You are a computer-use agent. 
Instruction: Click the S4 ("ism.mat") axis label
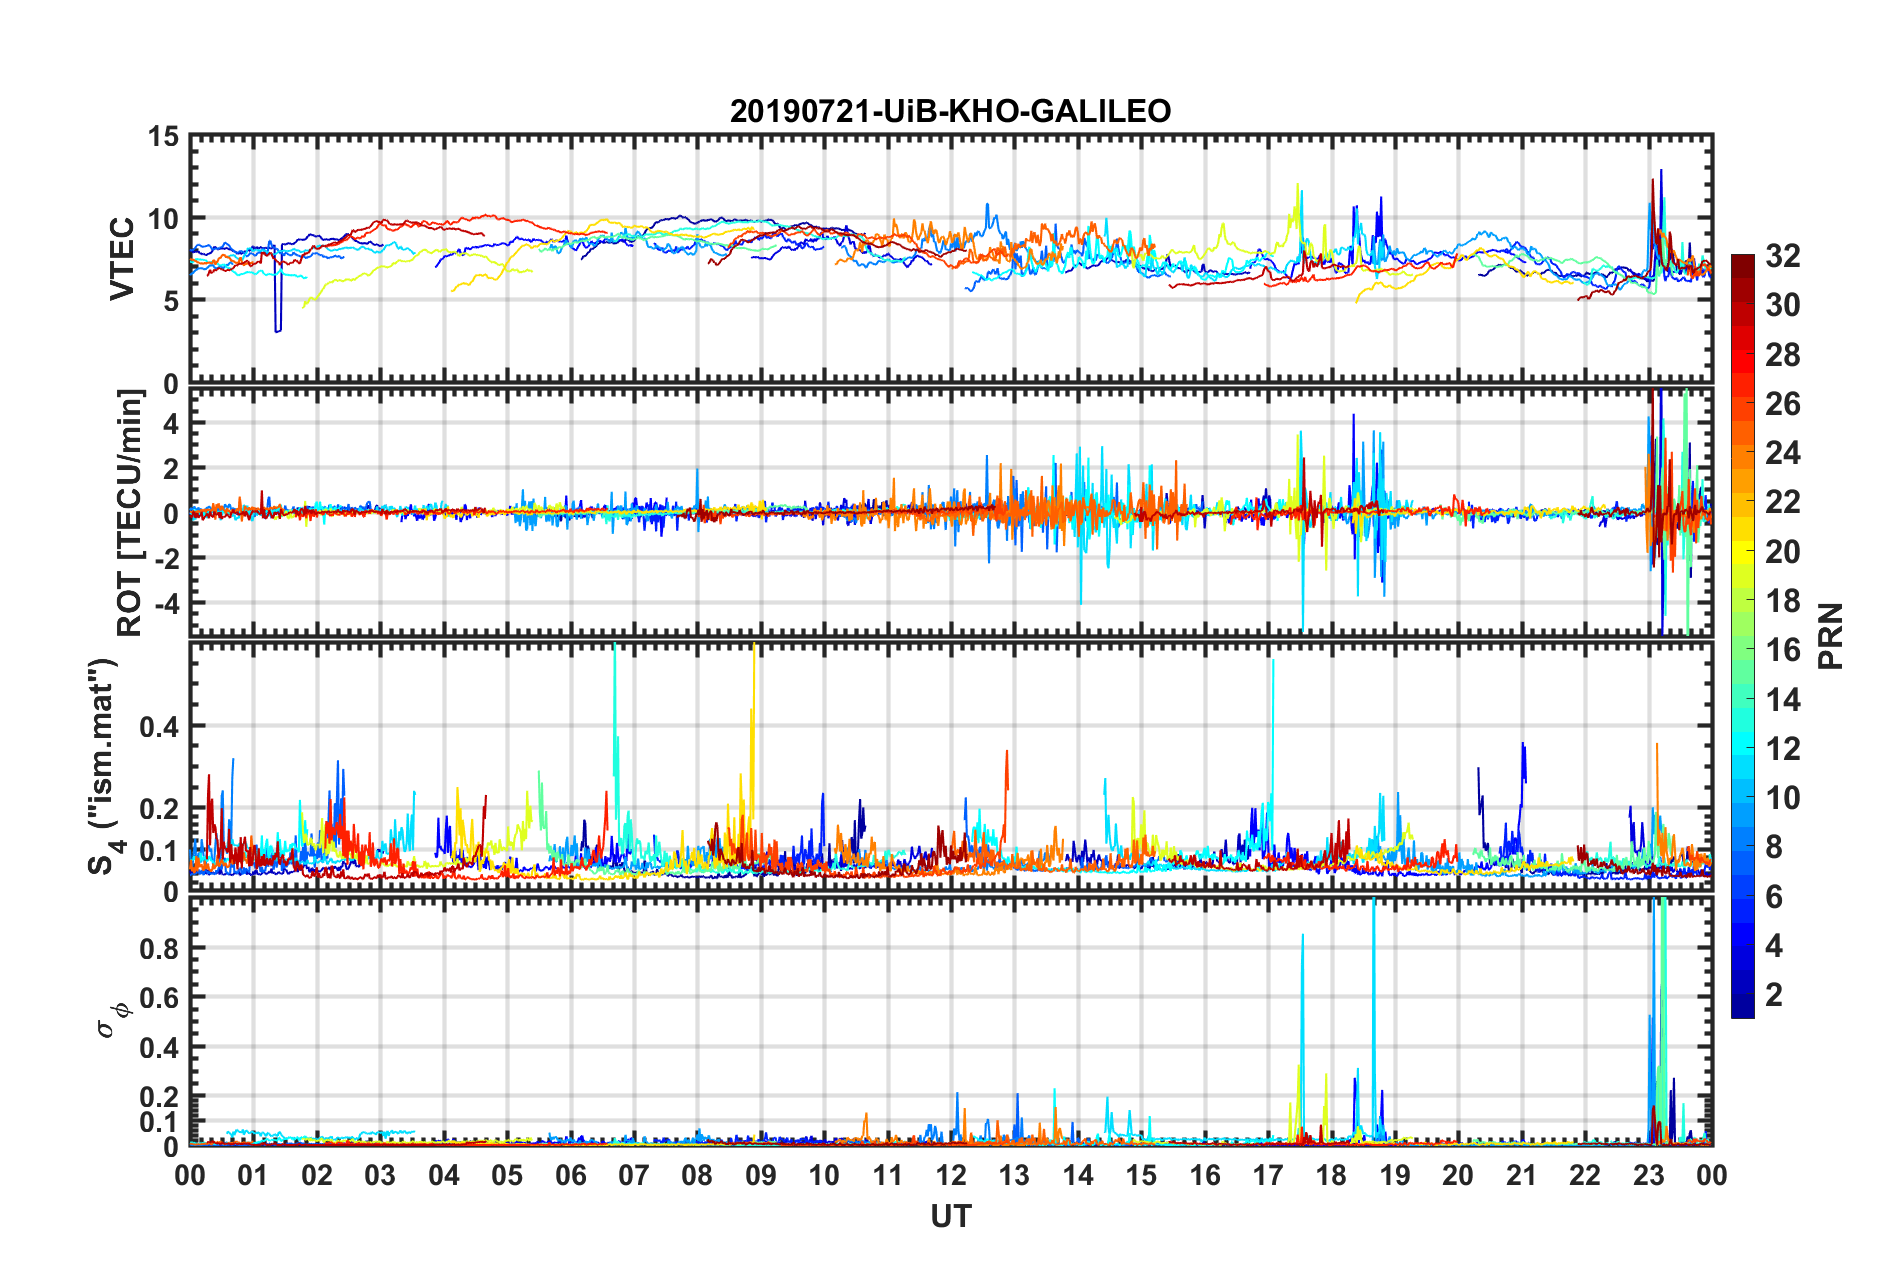coord(104,766)
